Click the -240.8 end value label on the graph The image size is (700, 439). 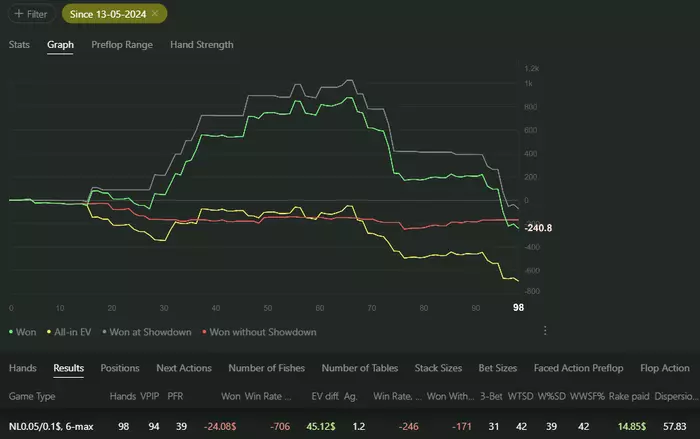coord(509,228)
